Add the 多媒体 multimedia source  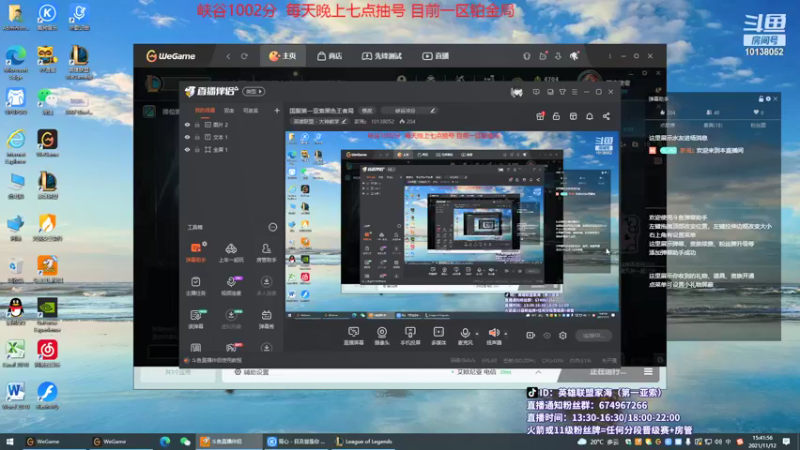pyautogui.click(x=439, y=336)
